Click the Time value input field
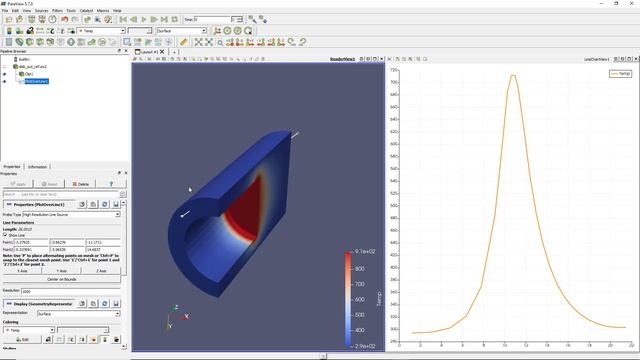The image size is (640, 360). click(212, 19)
